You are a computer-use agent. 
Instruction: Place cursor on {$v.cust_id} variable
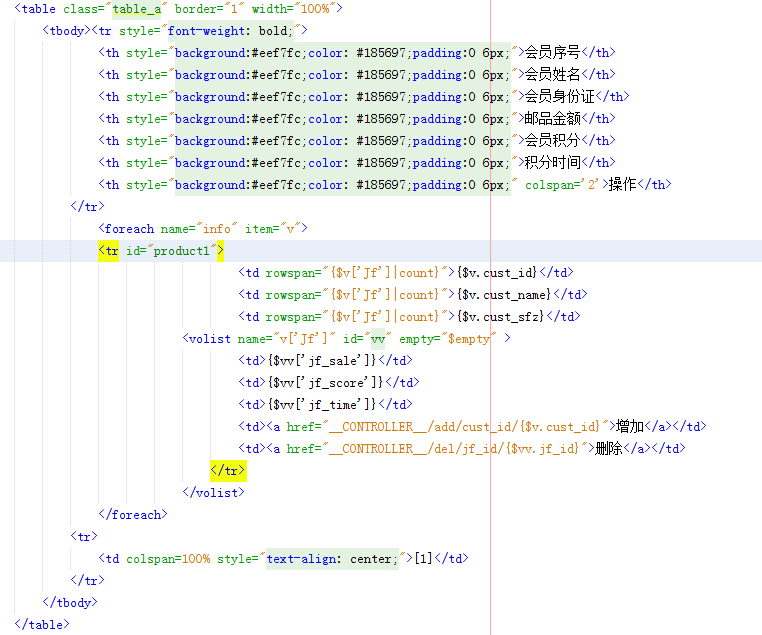[497, 273]
